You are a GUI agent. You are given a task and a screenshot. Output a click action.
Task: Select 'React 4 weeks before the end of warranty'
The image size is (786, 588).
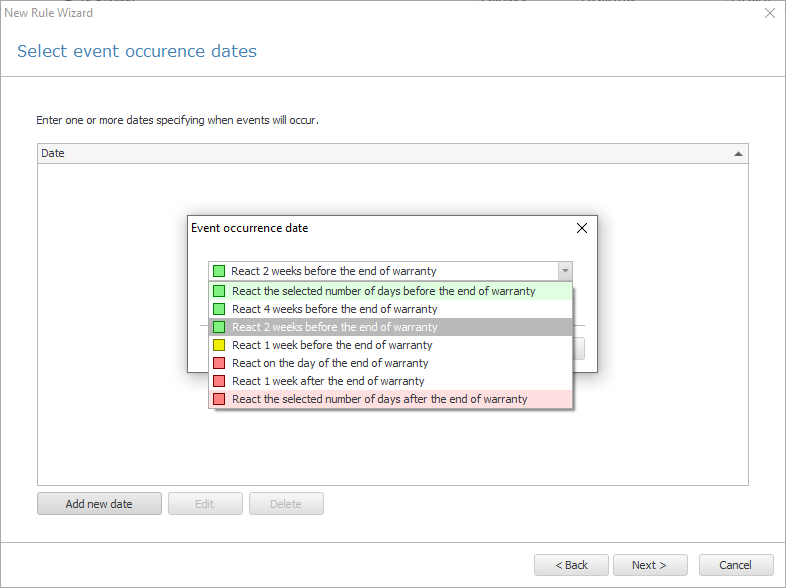[x=390, y=309]
